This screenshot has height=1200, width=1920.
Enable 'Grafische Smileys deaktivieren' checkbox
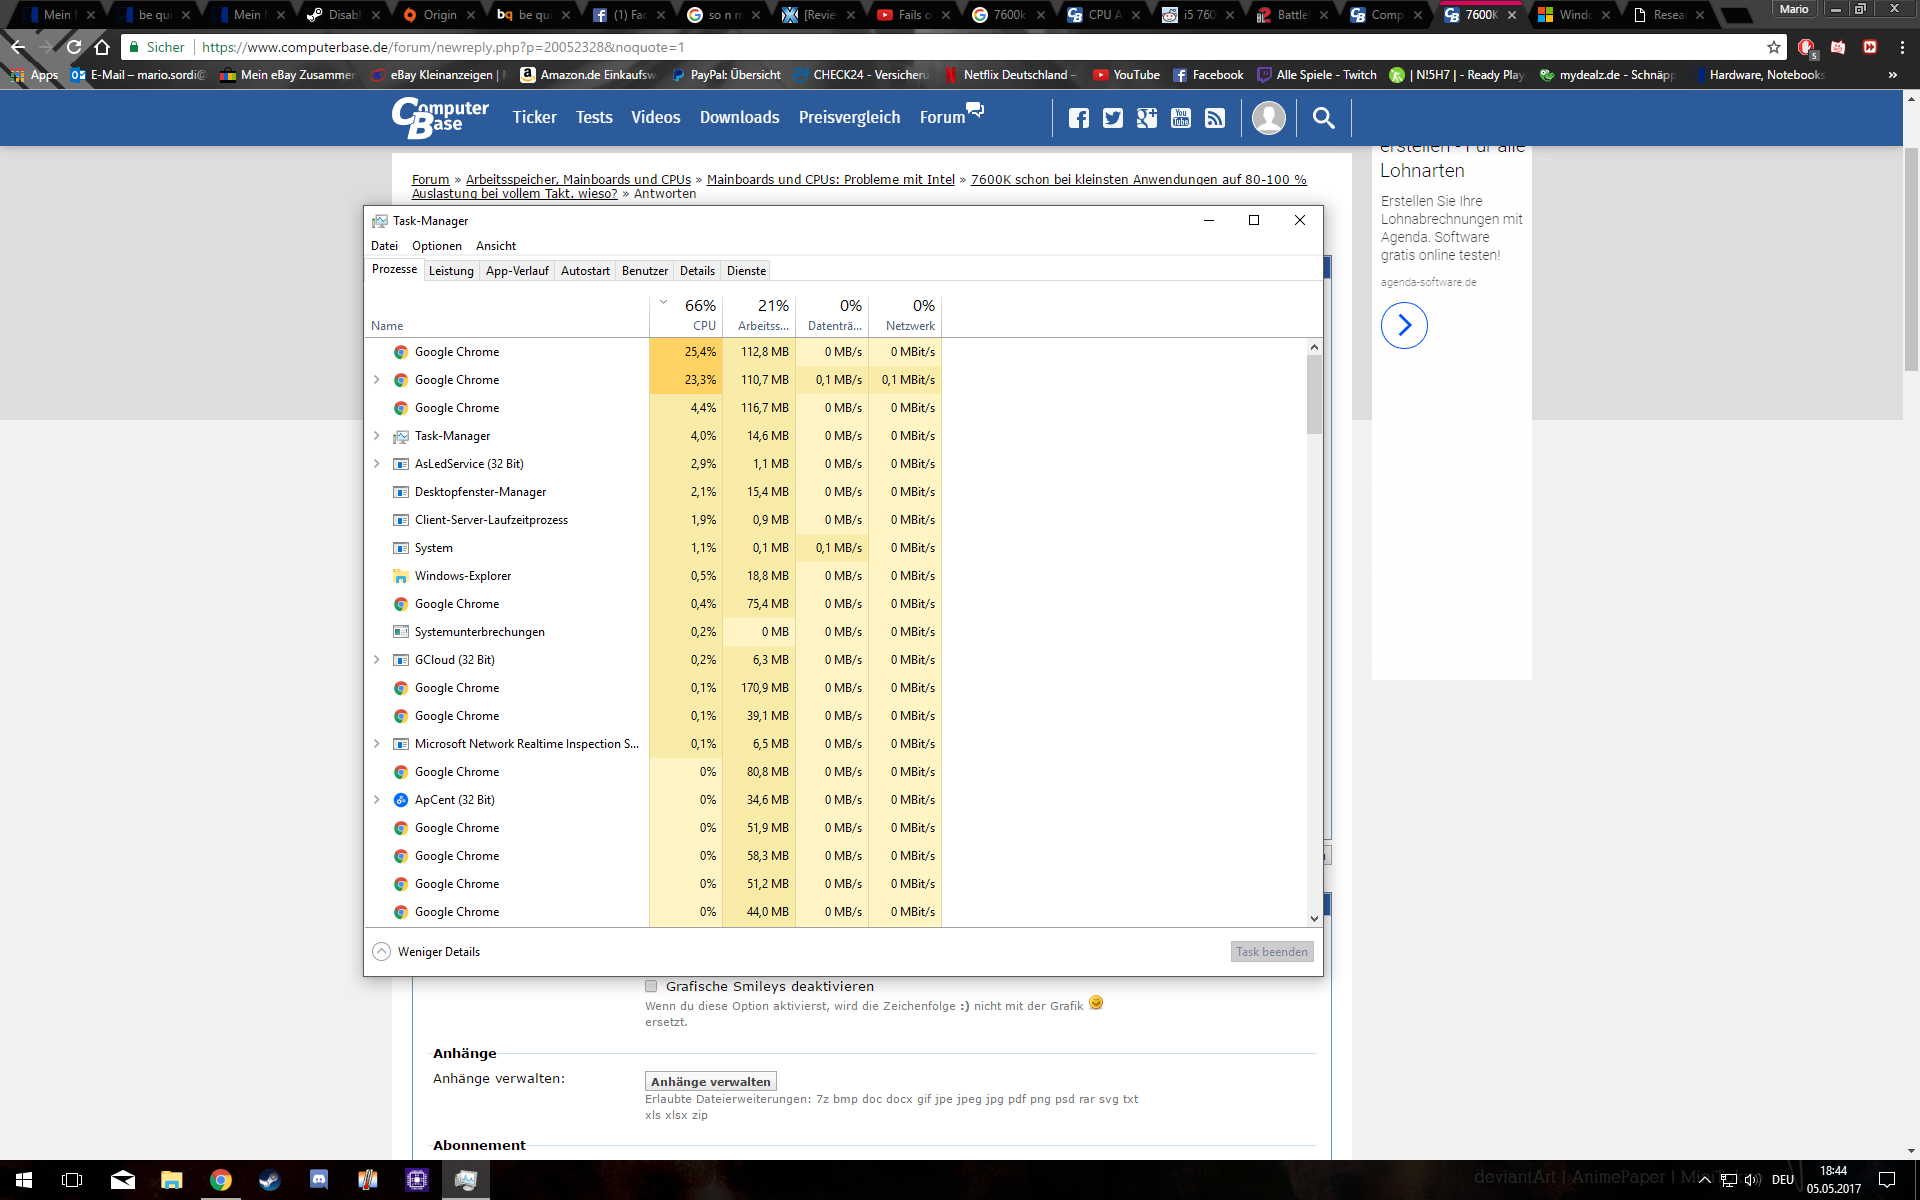(651, 986)
